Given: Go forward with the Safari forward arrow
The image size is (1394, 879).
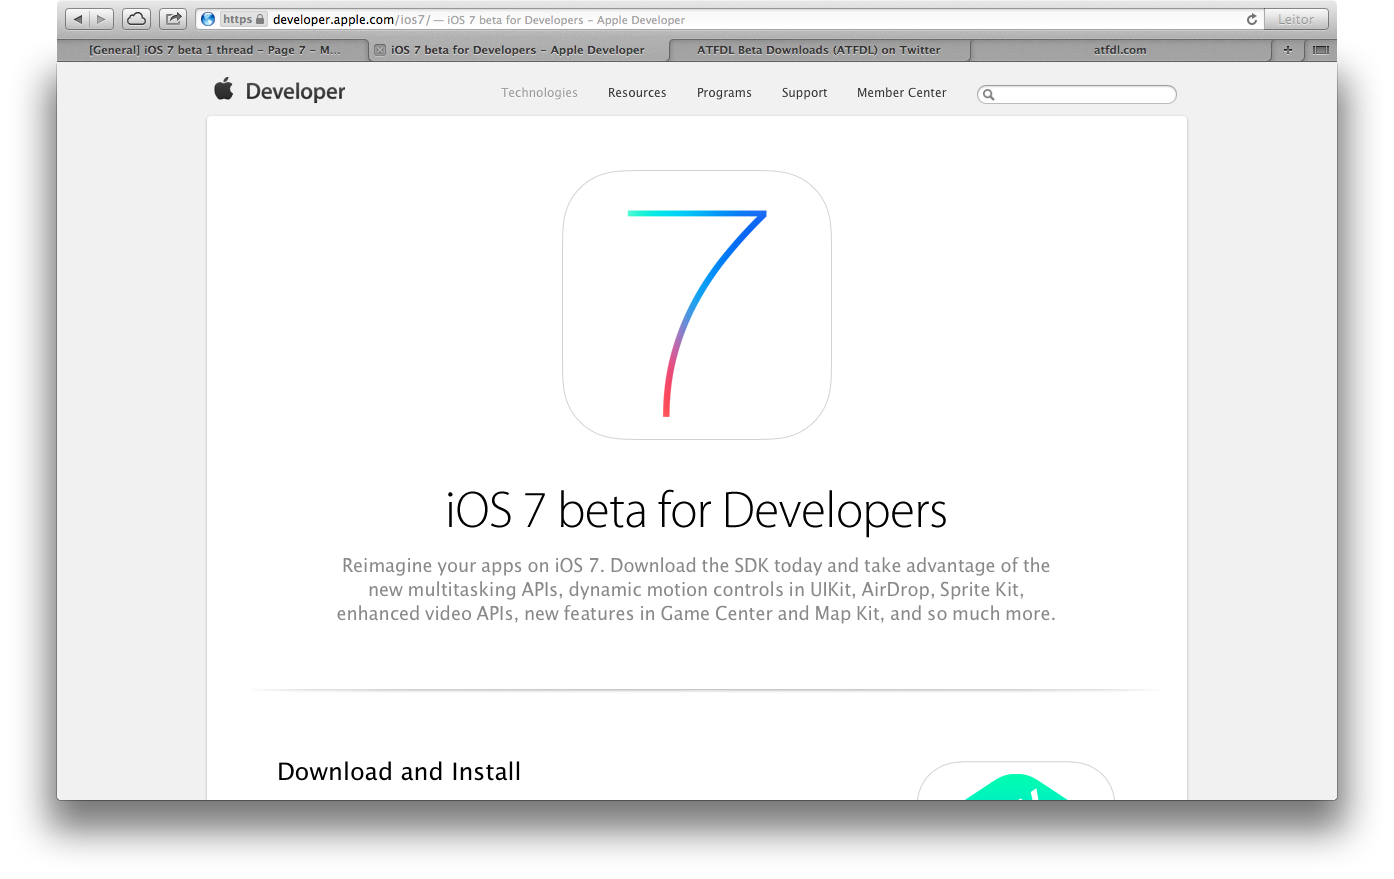Looking at the screenshot, I should point(101,19).
